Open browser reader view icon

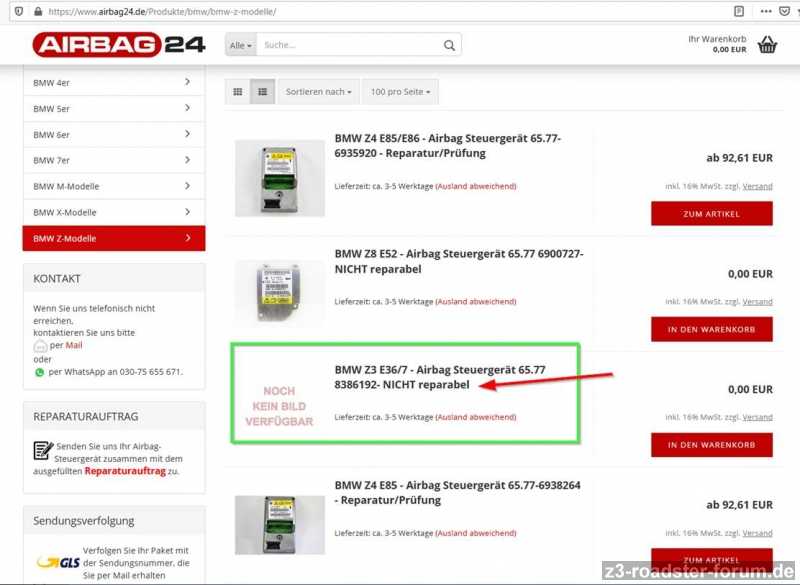pos(739,11)
